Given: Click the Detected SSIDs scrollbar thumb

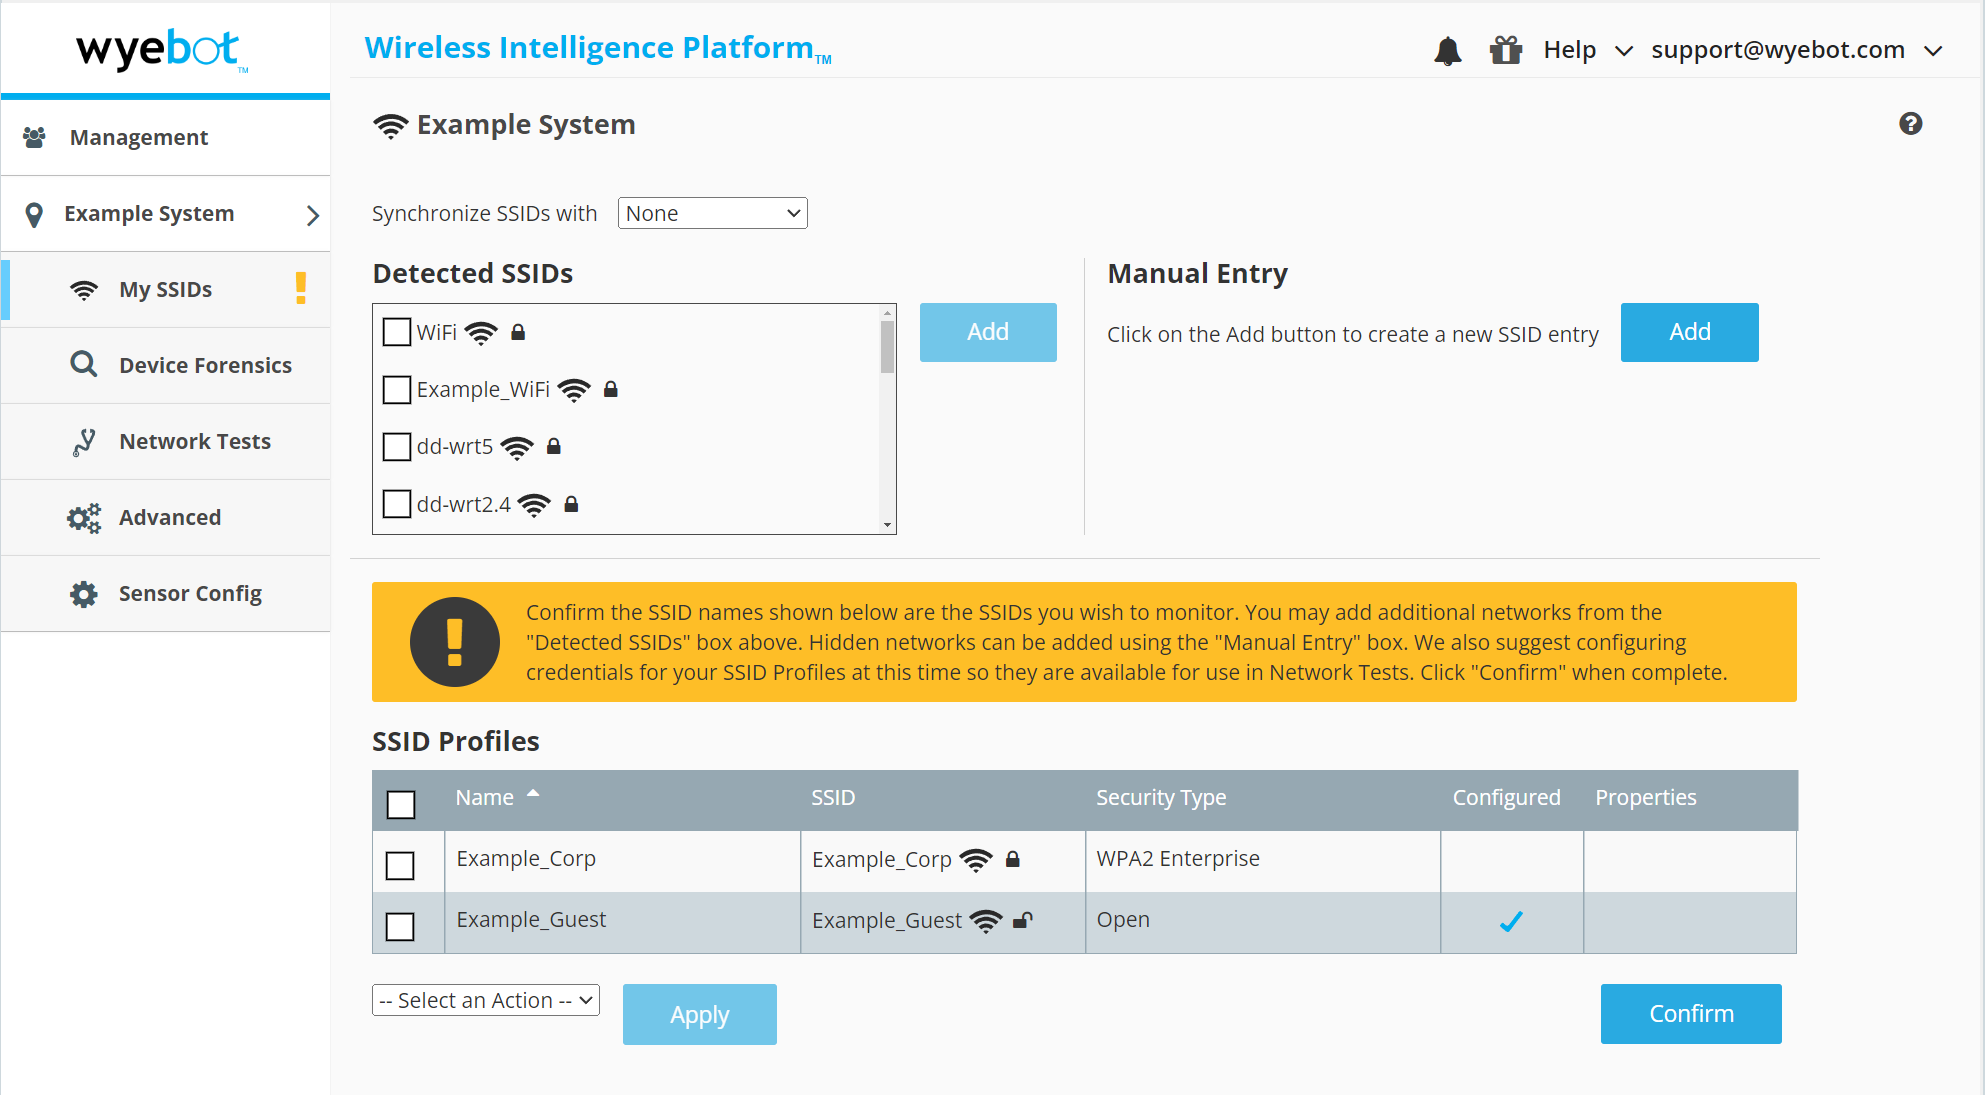Looking at the screenshot, I should click(887, 347).
